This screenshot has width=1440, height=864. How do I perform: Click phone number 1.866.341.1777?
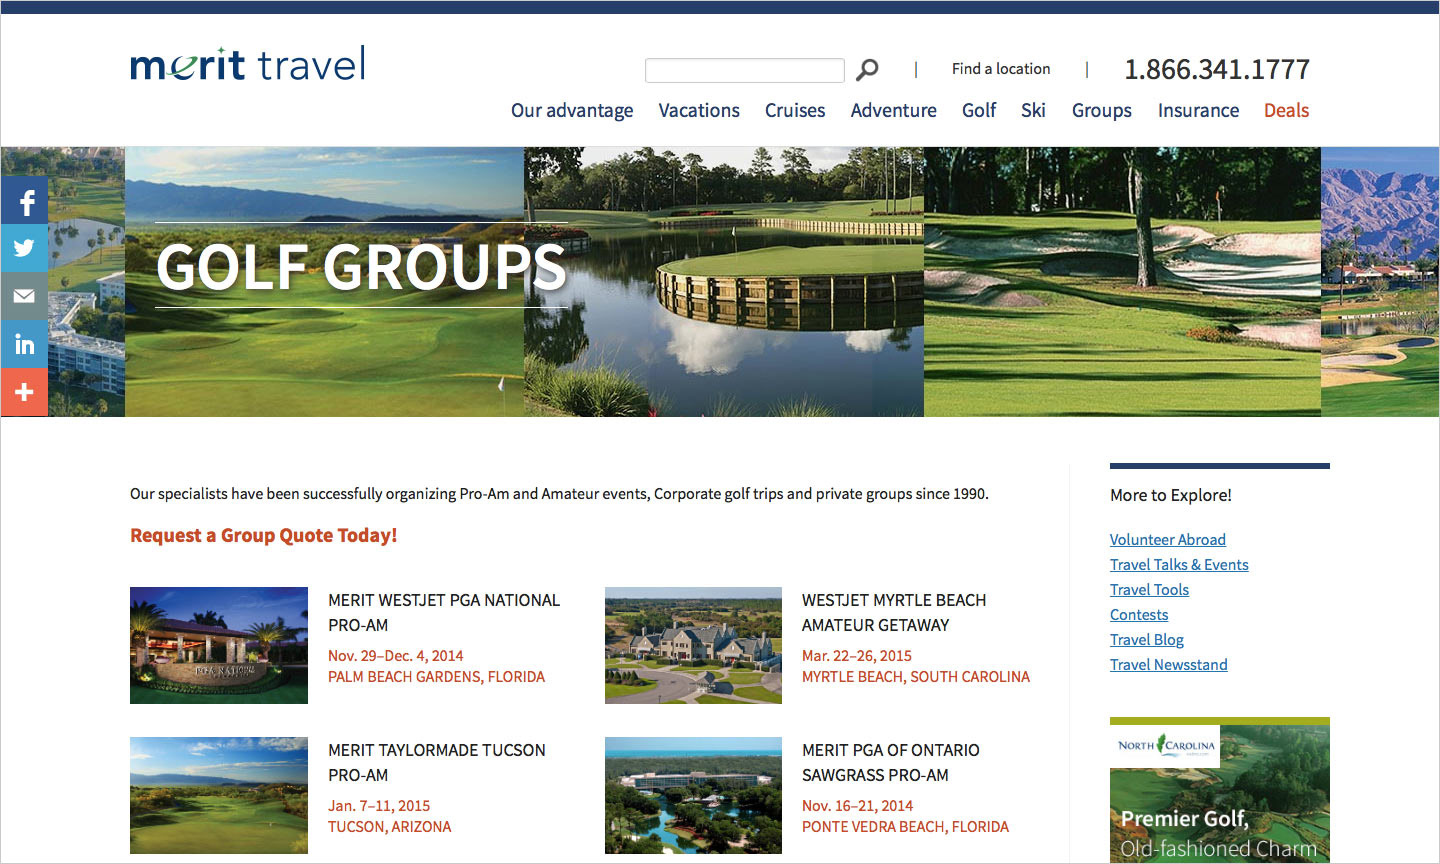point(1217,69)
